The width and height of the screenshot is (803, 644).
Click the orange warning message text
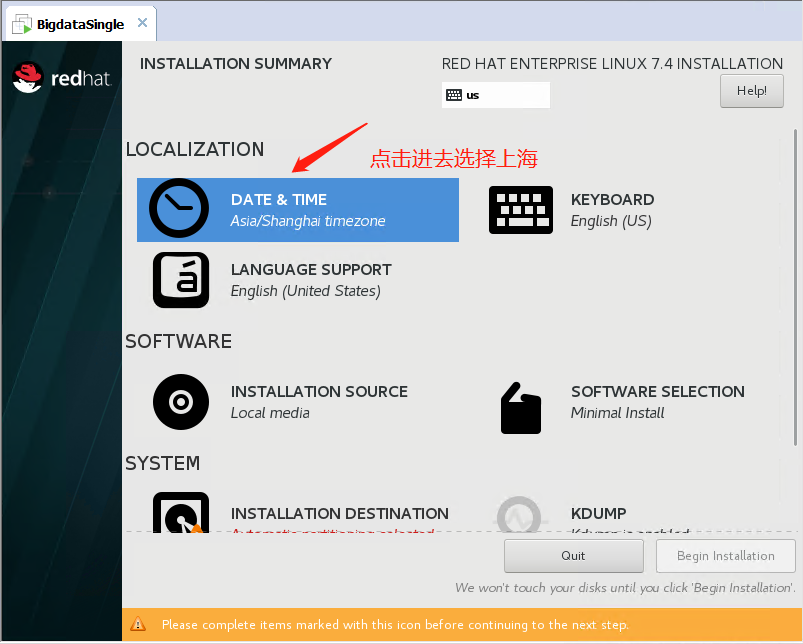[395, 625]
